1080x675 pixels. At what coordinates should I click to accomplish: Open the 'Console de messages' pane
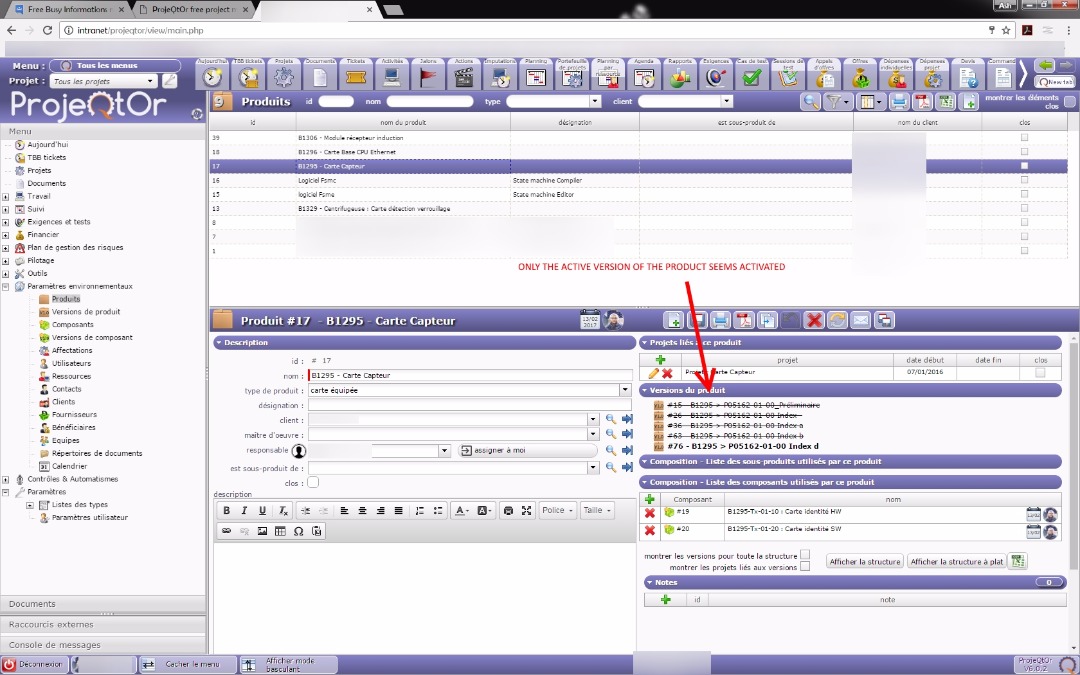coord(103,645)
